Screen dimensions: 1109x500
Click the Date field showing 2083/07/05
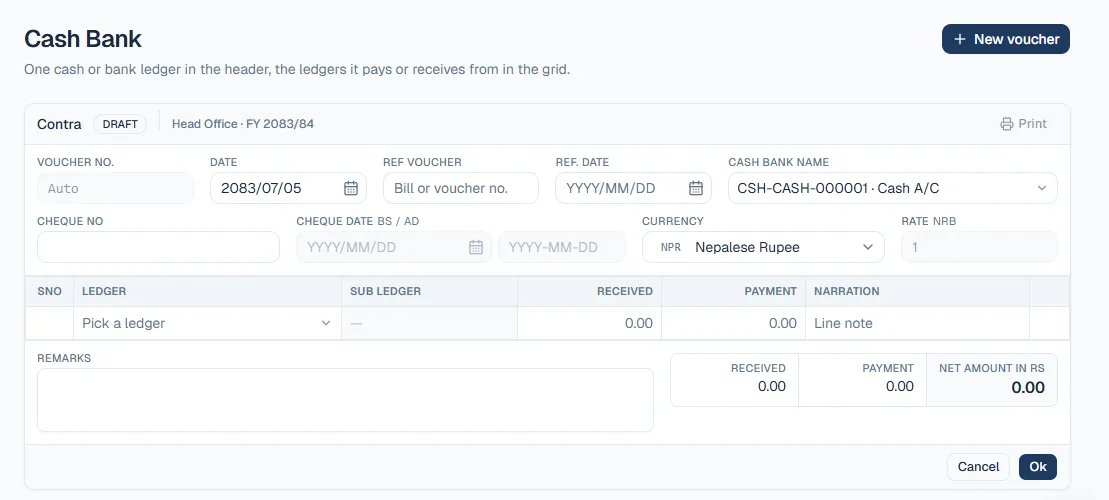[288, 188]
